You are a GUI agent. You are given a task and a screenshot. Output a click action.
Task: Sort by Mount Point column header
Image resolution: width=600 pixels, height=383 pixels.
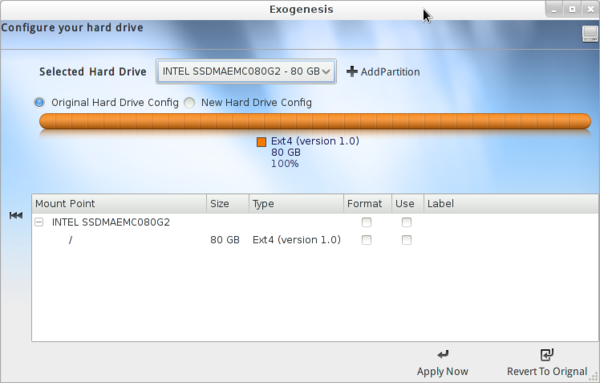click(119, 204)
